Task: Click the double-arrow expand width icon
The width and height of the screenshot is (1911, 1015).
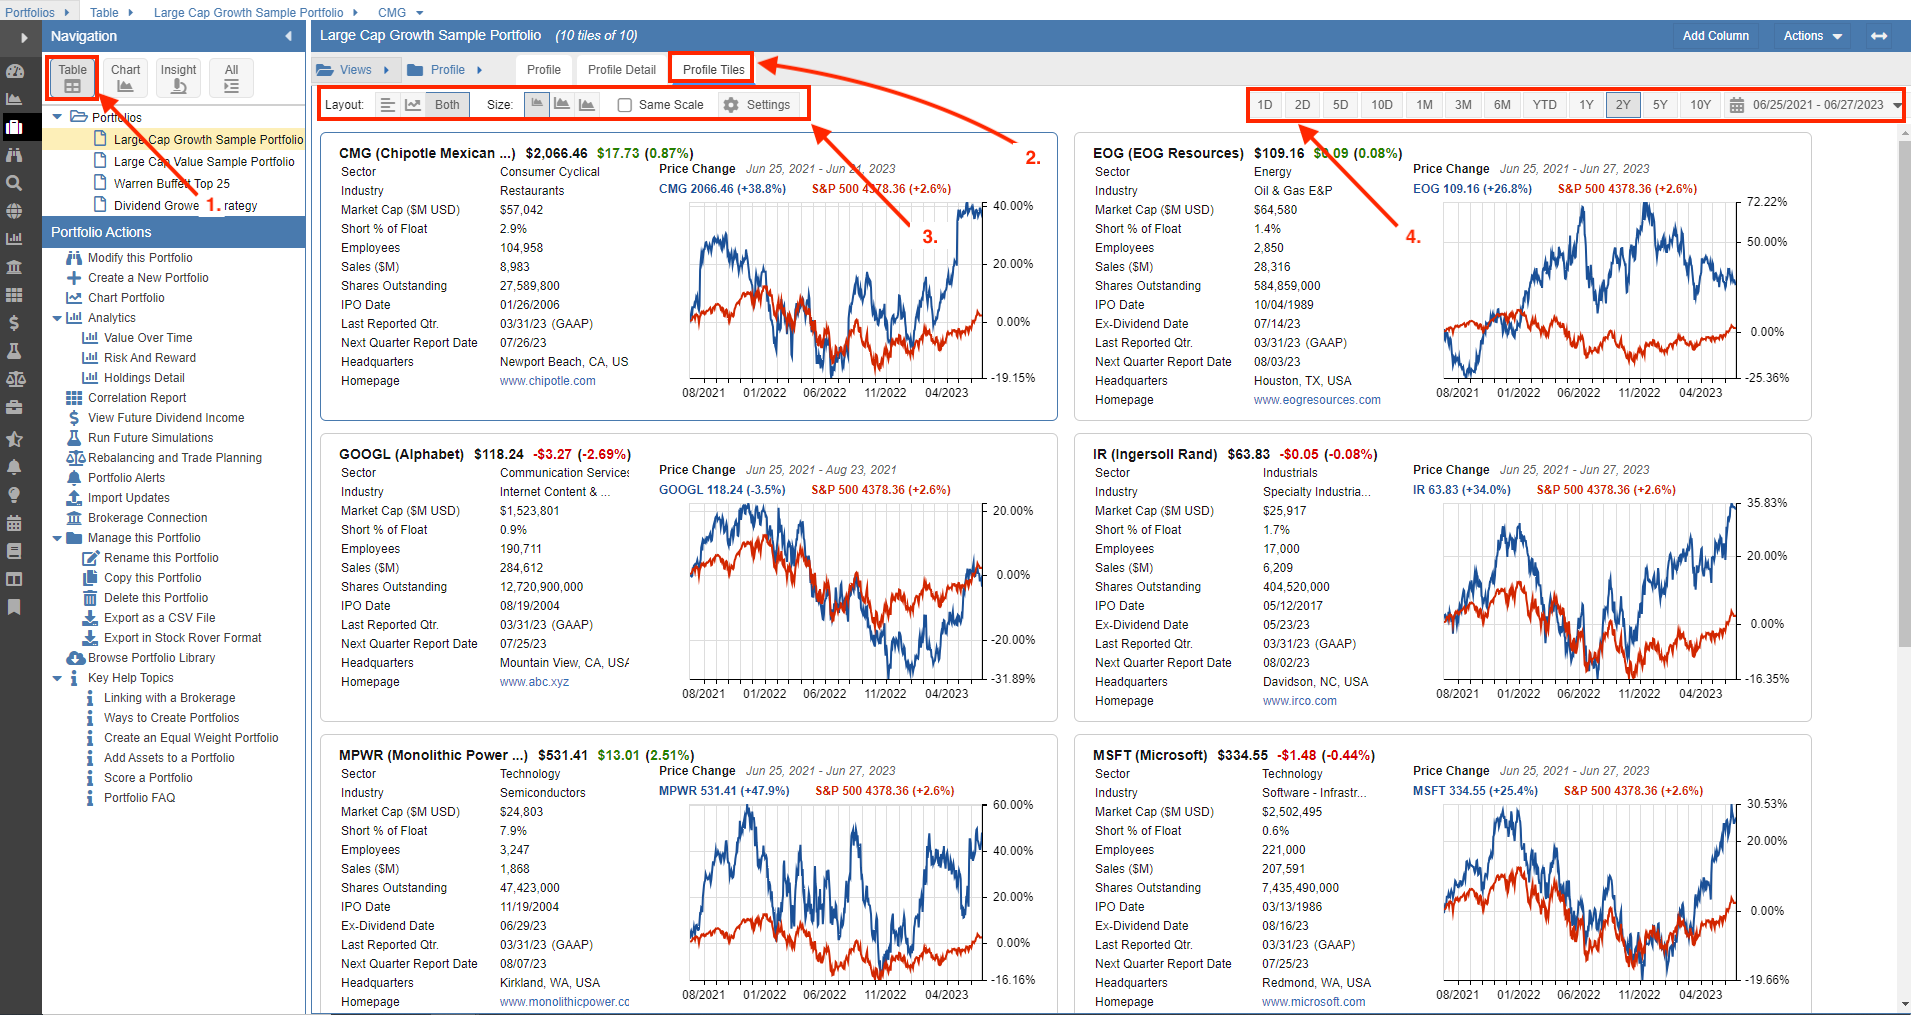Action: click(1879, 36)
